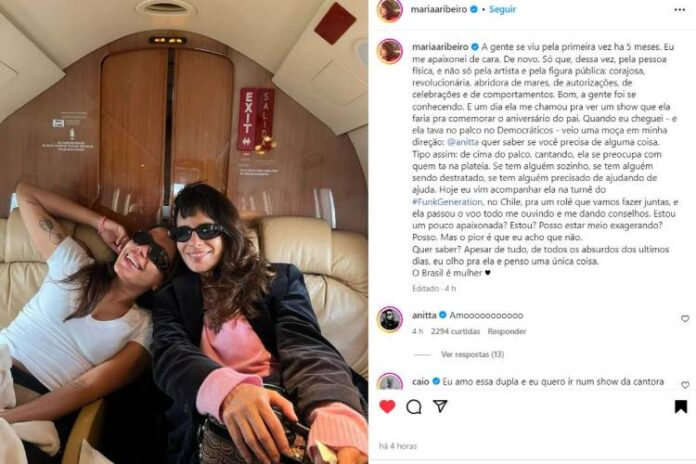The width and height of the screenshot is (696, 464).
Task: Open the comment bubble icon
Action: [414, 406]
